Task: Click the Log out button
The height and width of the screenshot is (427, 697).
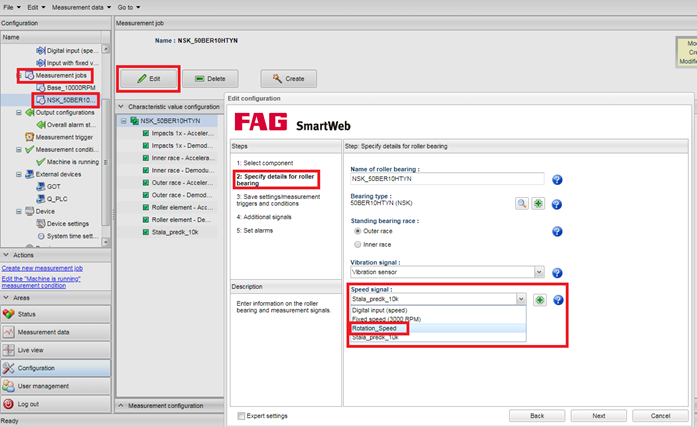Action: [x=56, y=404]
